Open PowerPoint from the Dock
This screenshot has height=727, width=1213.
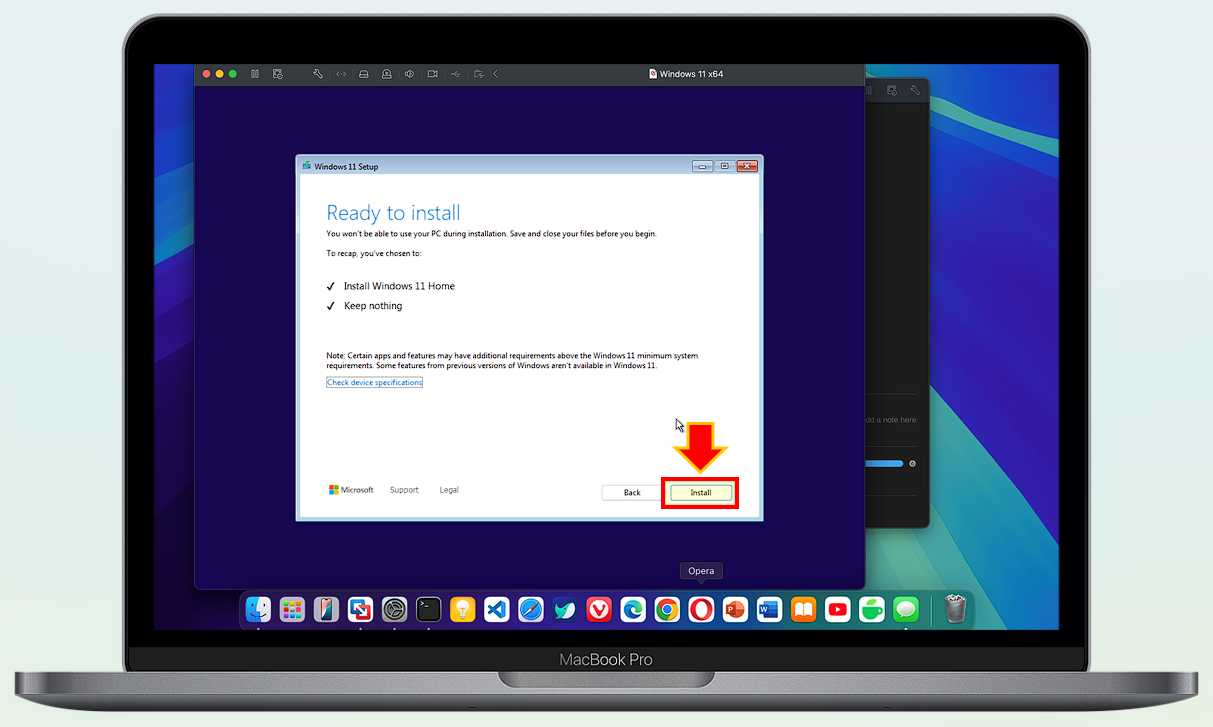pos(735,609)
